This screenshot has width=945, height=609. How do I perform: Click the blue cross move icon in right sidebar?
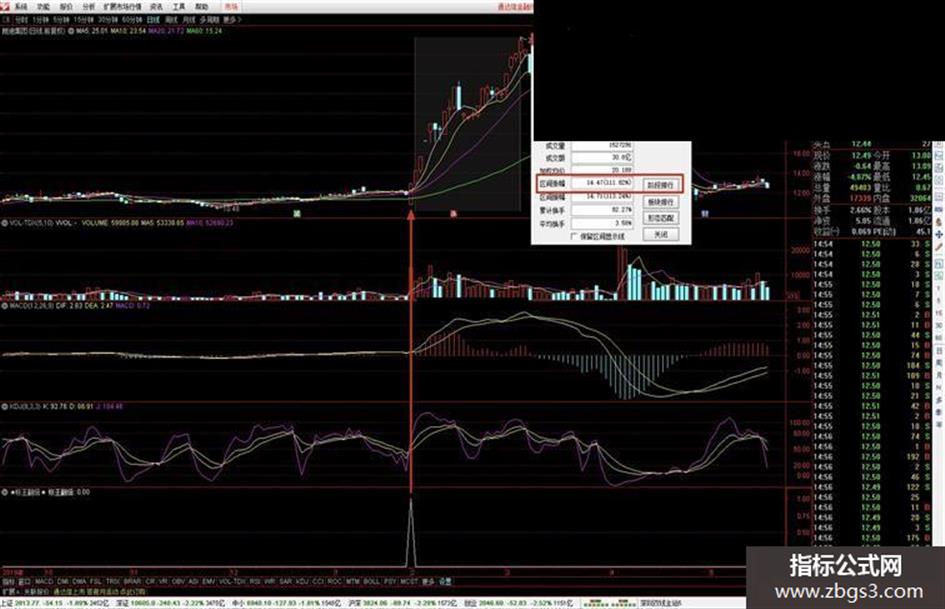(939, 235)
